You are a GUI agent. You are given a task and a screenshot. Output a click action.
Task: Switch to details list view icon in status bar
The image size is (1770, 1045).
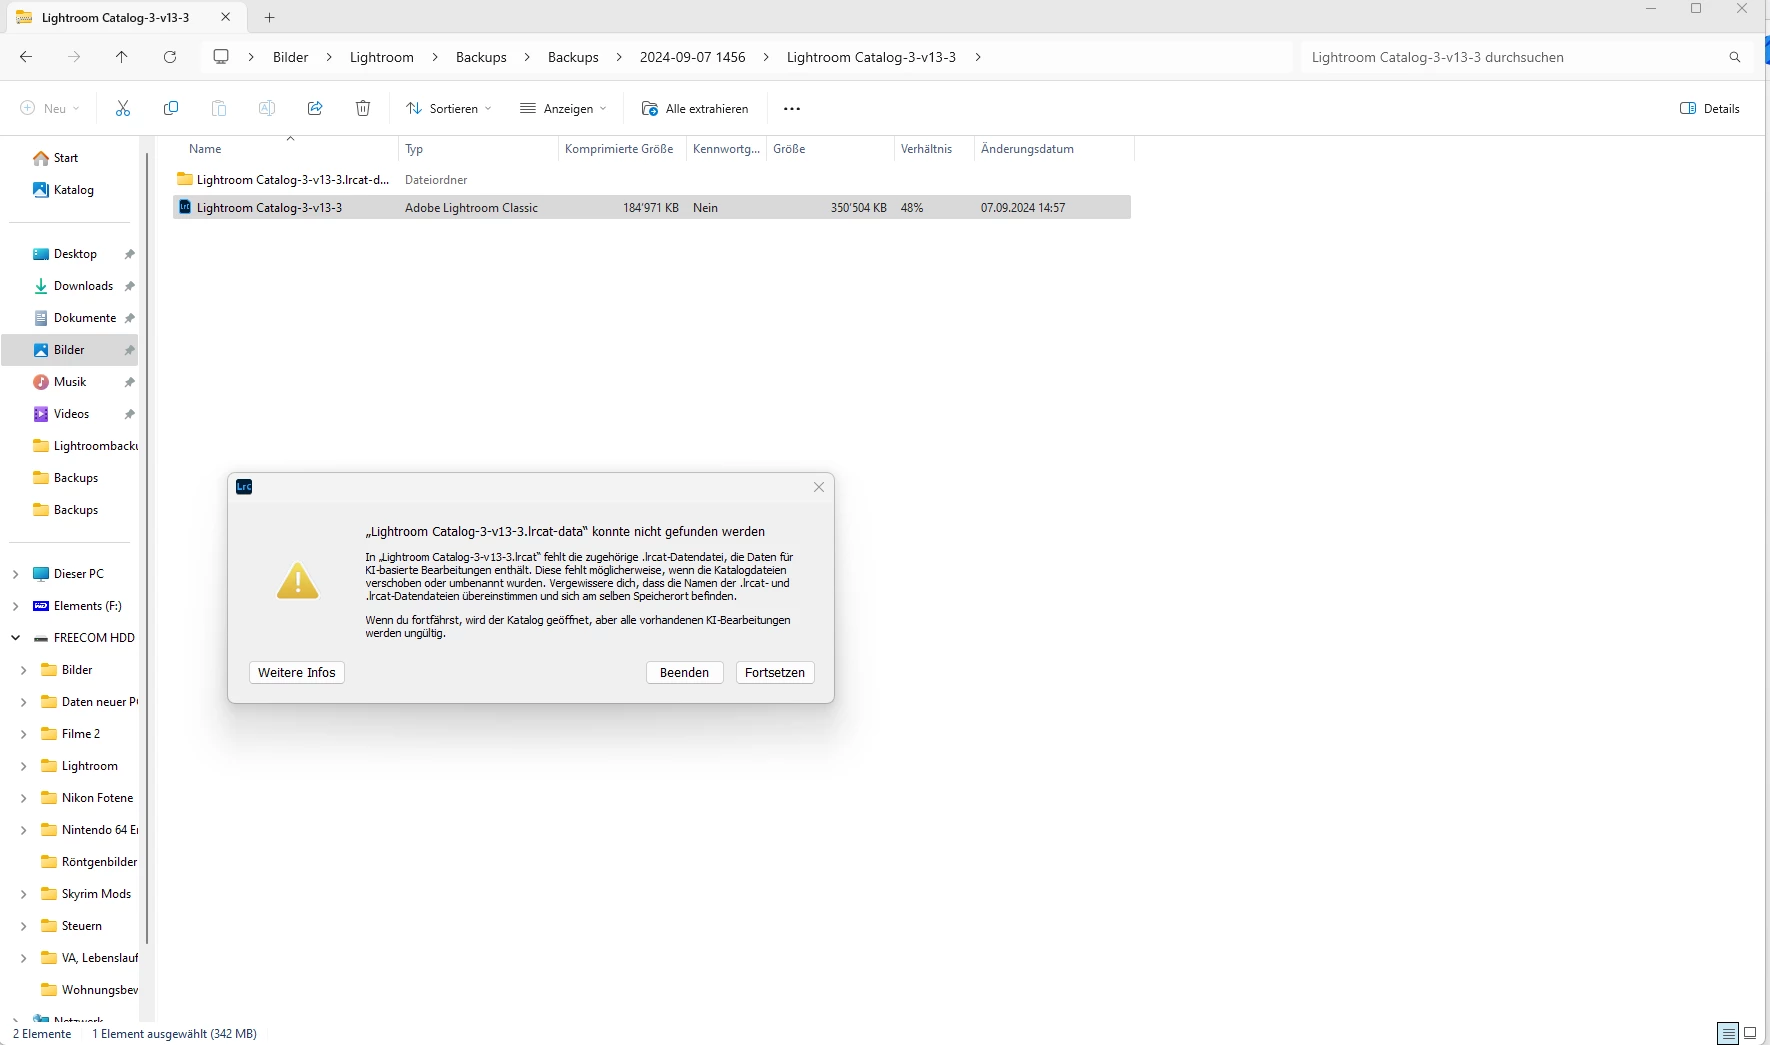[1728, 1034]
